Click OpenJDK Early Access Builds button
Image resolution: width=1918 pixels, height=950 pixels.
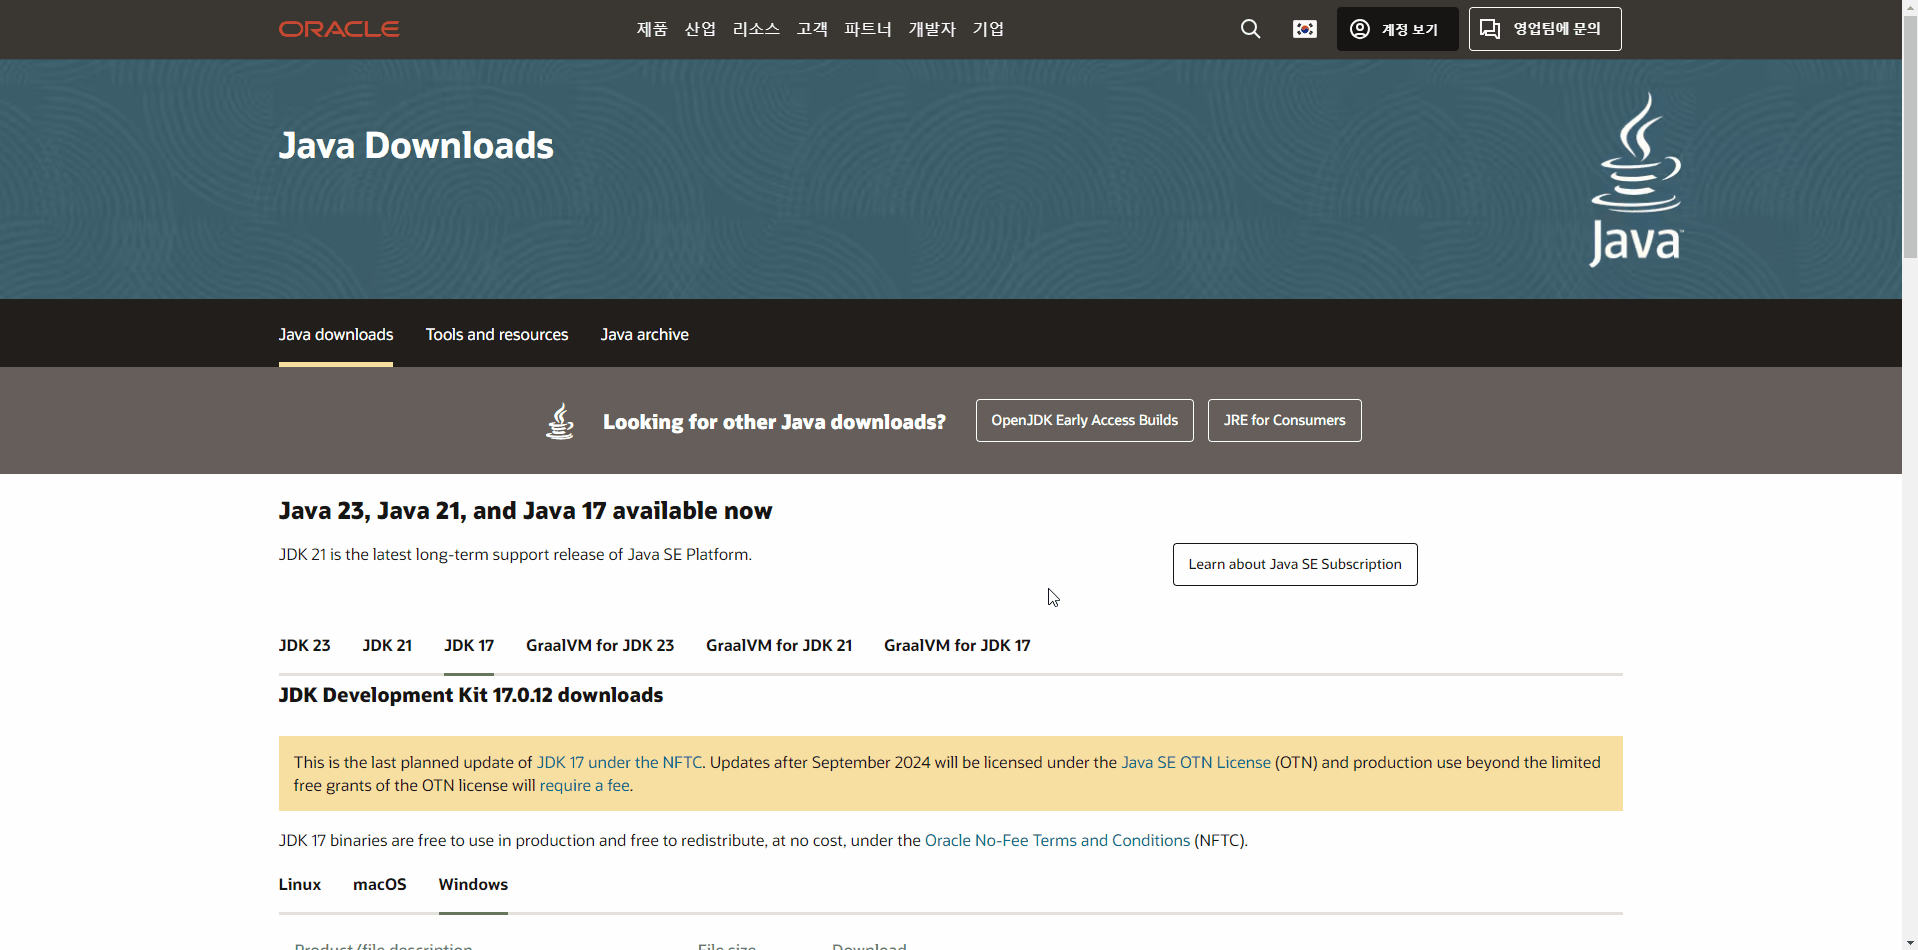[x=1085, y=420]
